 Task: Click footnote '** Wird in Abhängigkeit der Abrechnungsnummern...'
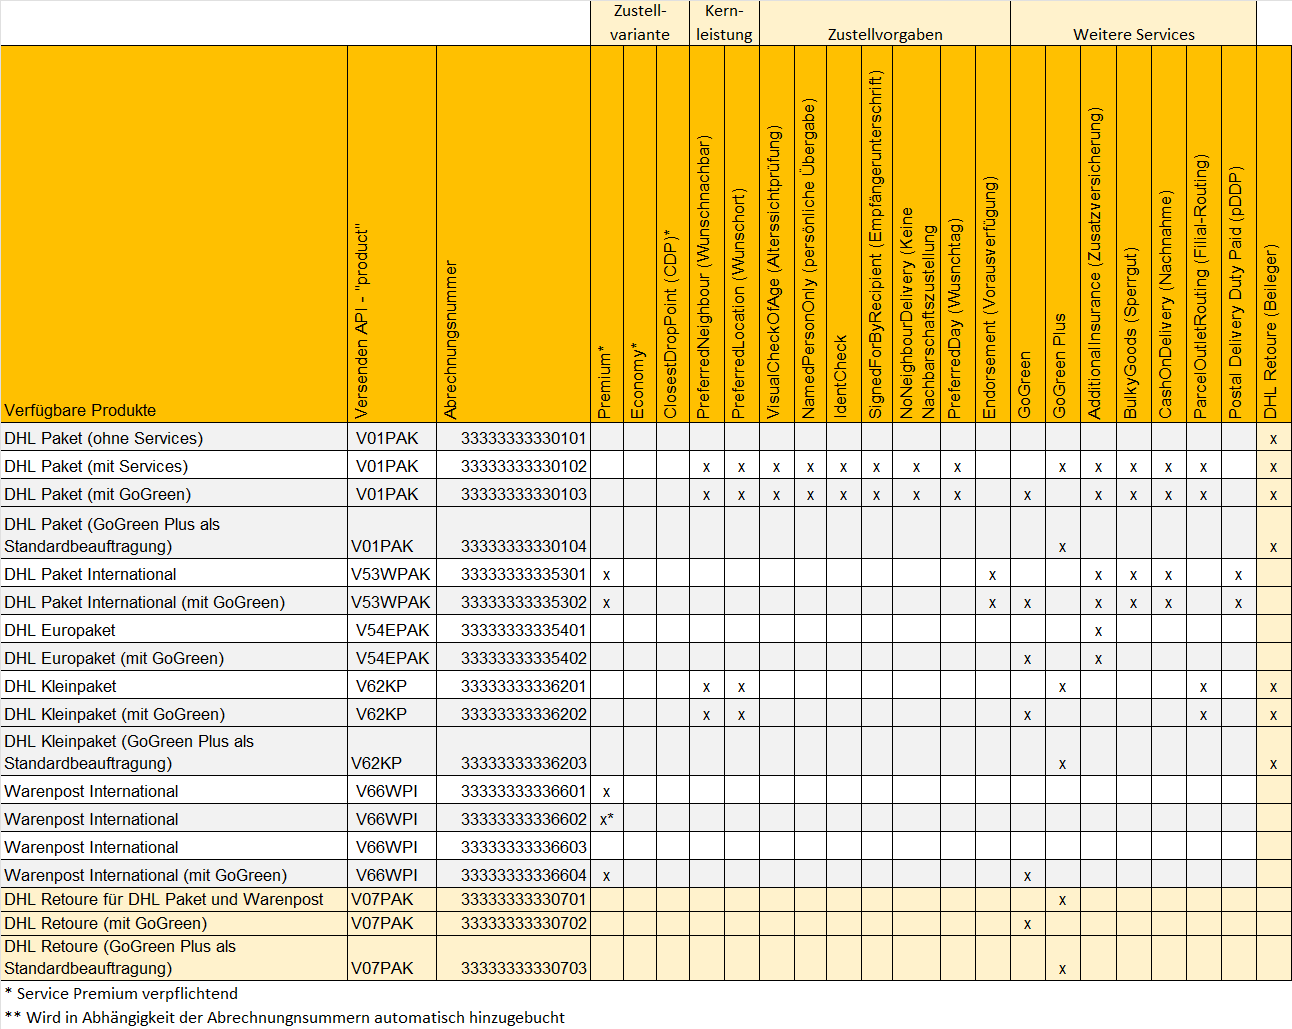pos(285,1017)
